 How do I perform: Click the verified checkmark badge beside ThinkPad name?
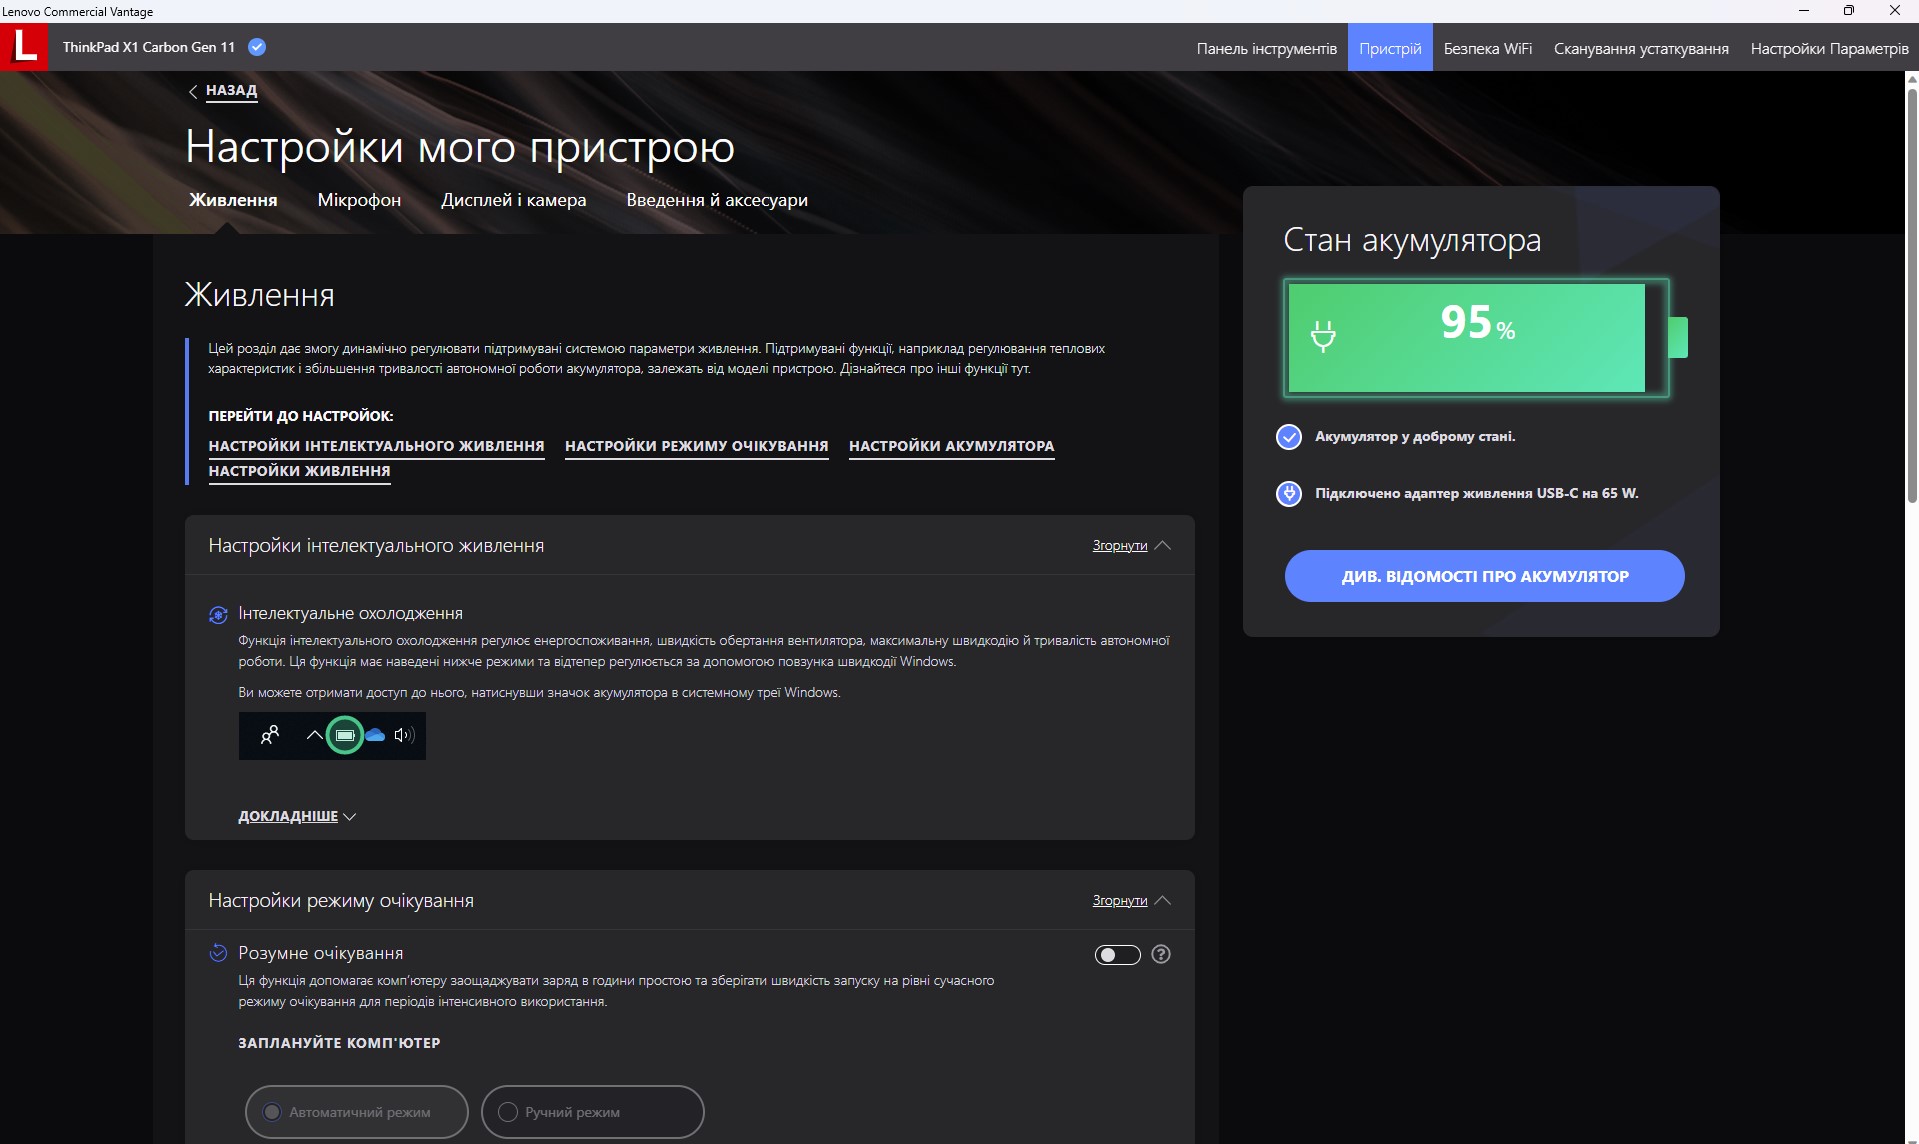(257, 47)
